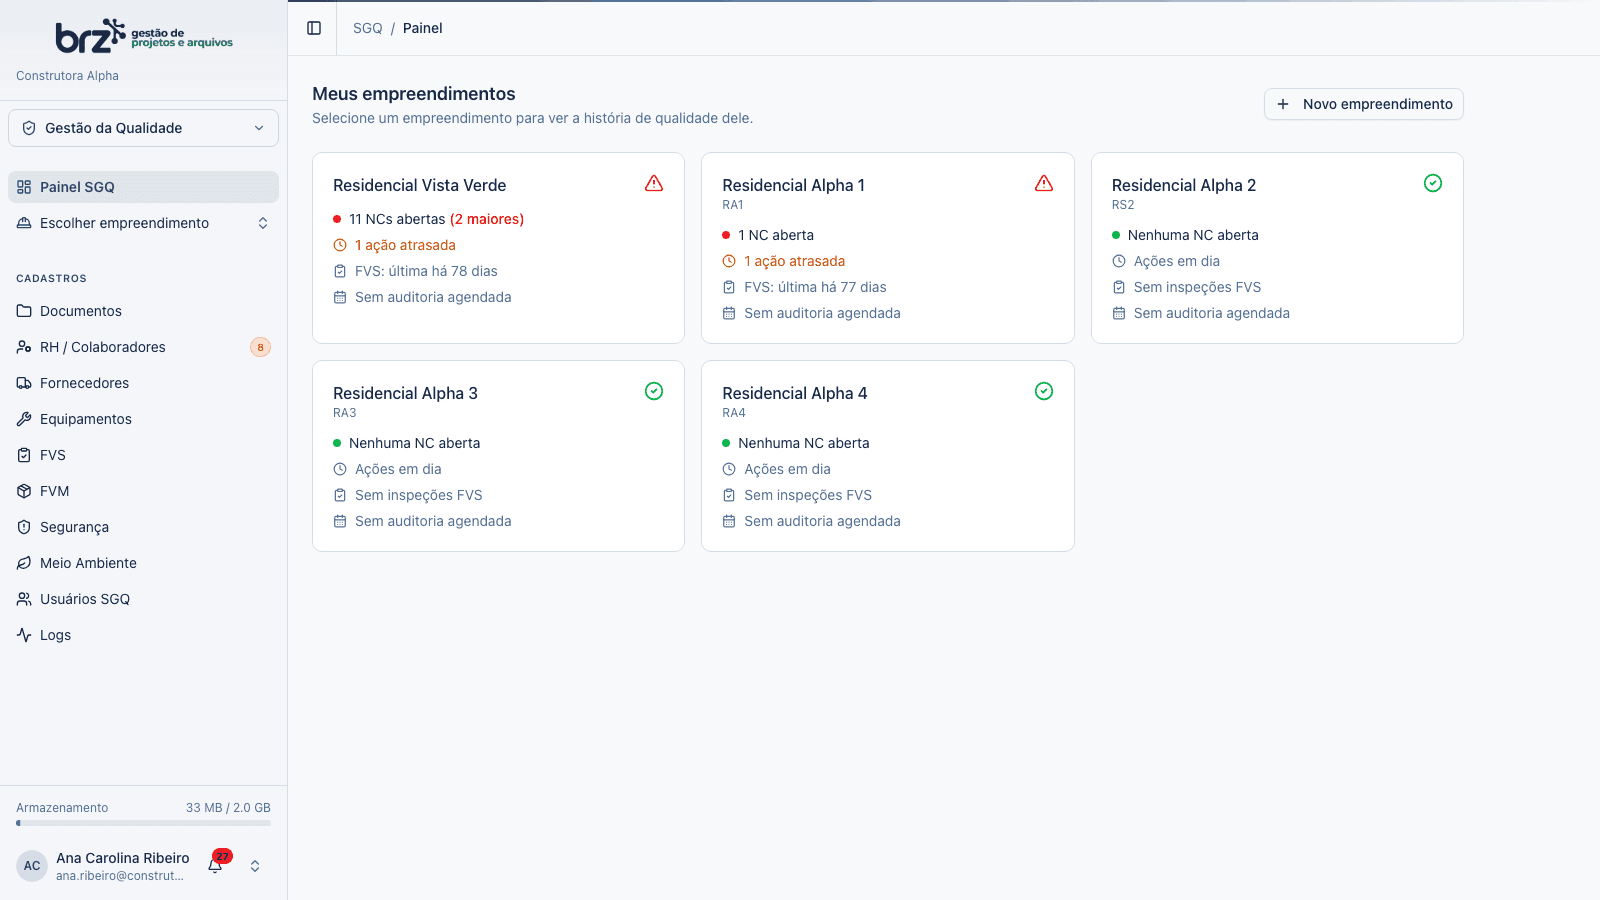Open Residencial Vista Verde card title

(420, 185)
